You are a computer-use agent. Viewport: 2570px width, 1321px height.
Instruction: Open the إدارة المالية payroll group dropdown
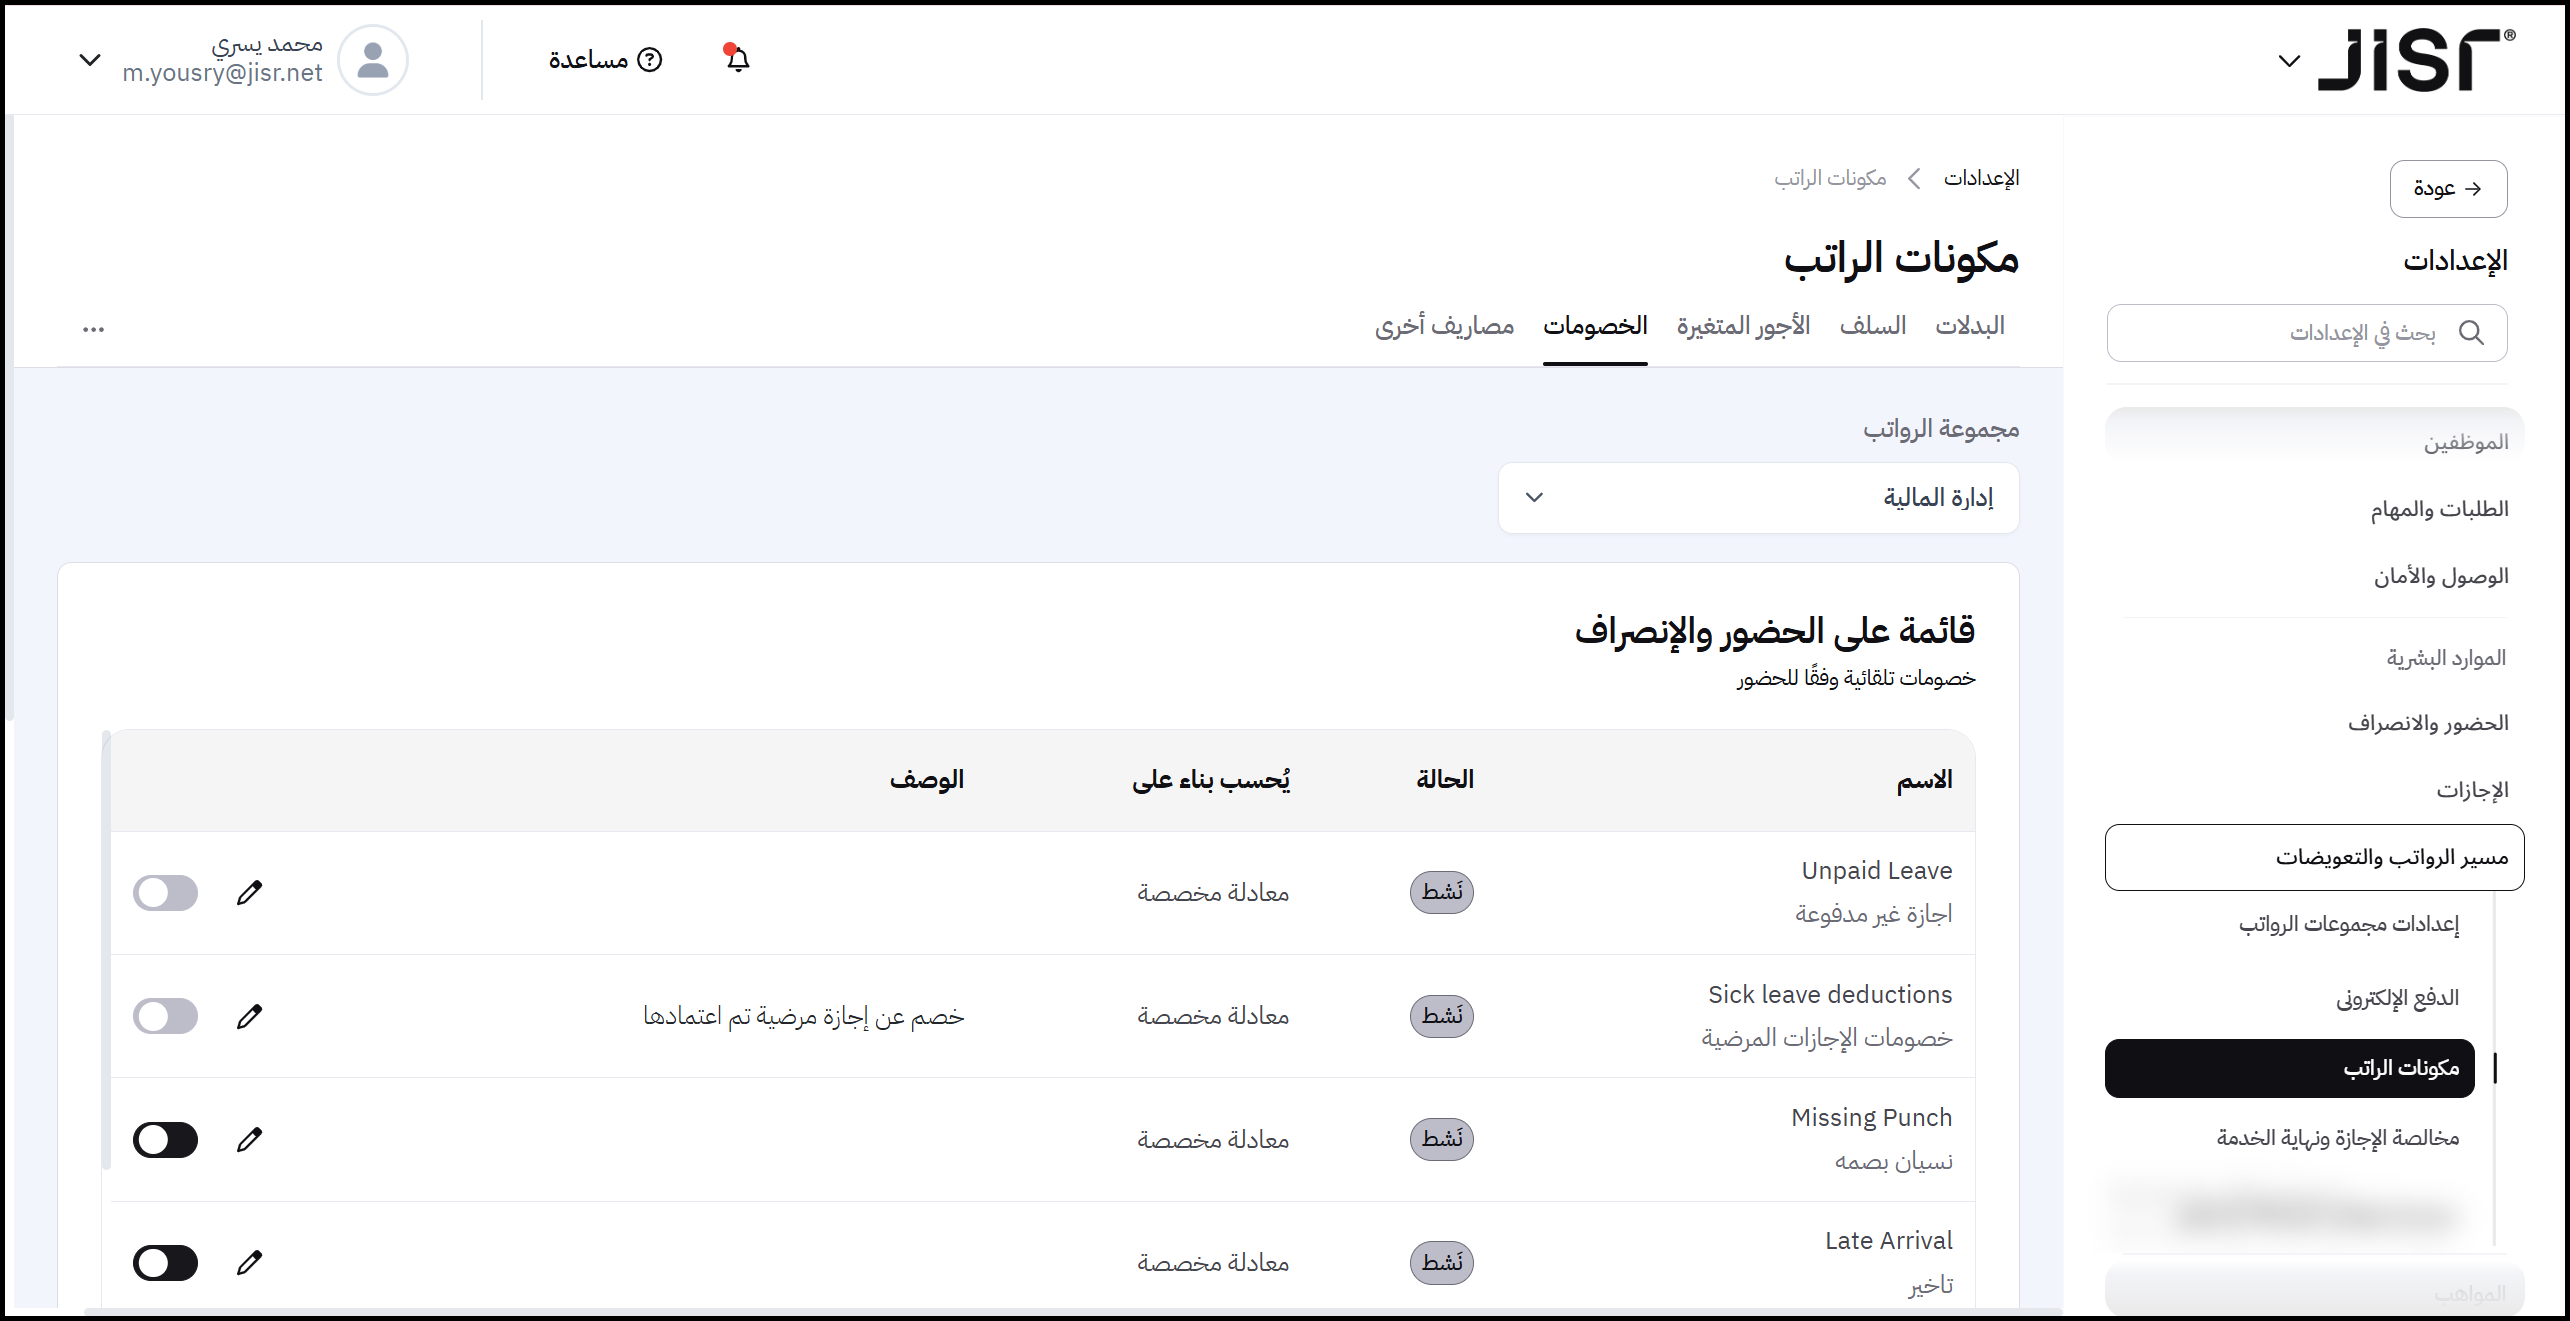[x=1758, y=498]
